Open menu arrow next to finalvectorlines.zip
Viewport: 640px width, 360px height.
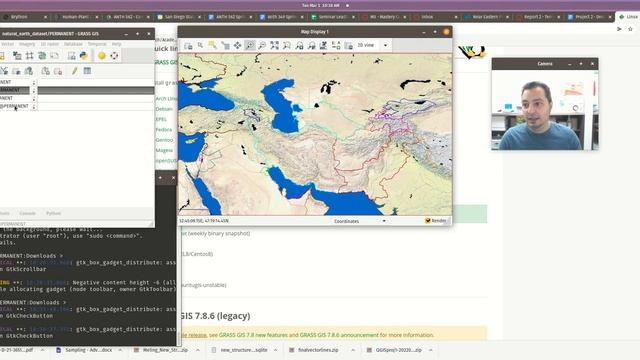[x=353, y=350]
